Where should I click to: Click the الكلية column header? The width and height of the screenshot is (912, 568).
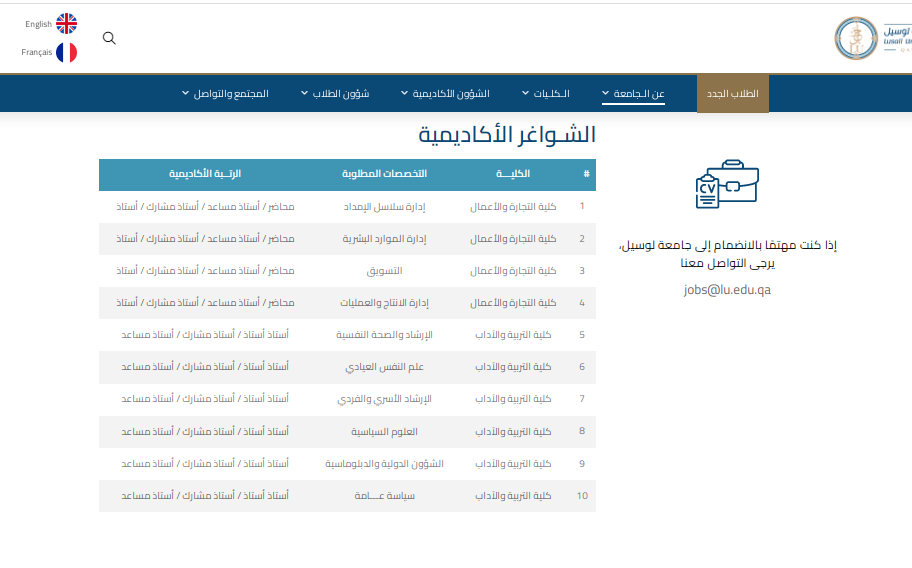click(x=513, y=174)
